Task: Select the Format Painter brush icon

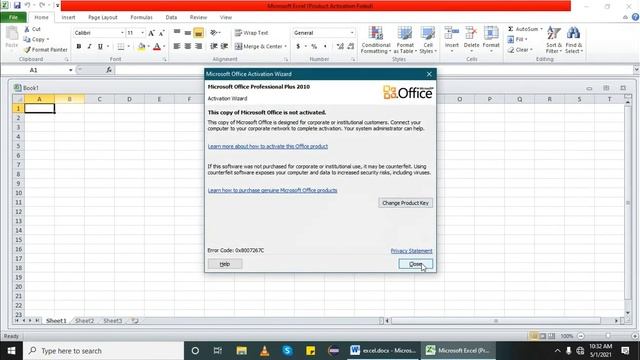Action: click(27, 49)
